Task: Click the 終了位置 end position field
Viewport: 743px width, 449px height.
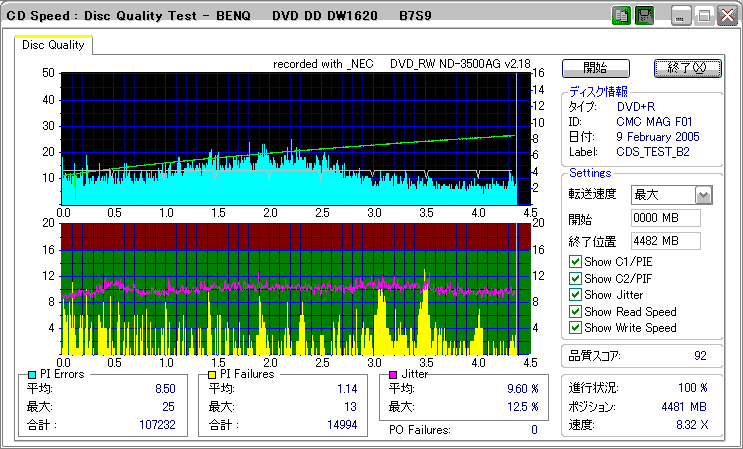Action: point(665,240)
